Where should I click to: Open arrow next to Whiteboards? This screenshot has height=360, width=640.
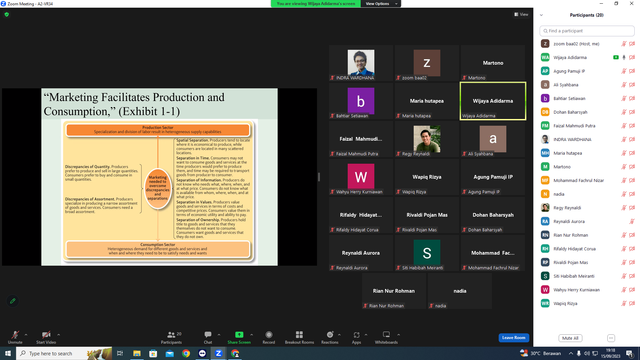[398, 335]
